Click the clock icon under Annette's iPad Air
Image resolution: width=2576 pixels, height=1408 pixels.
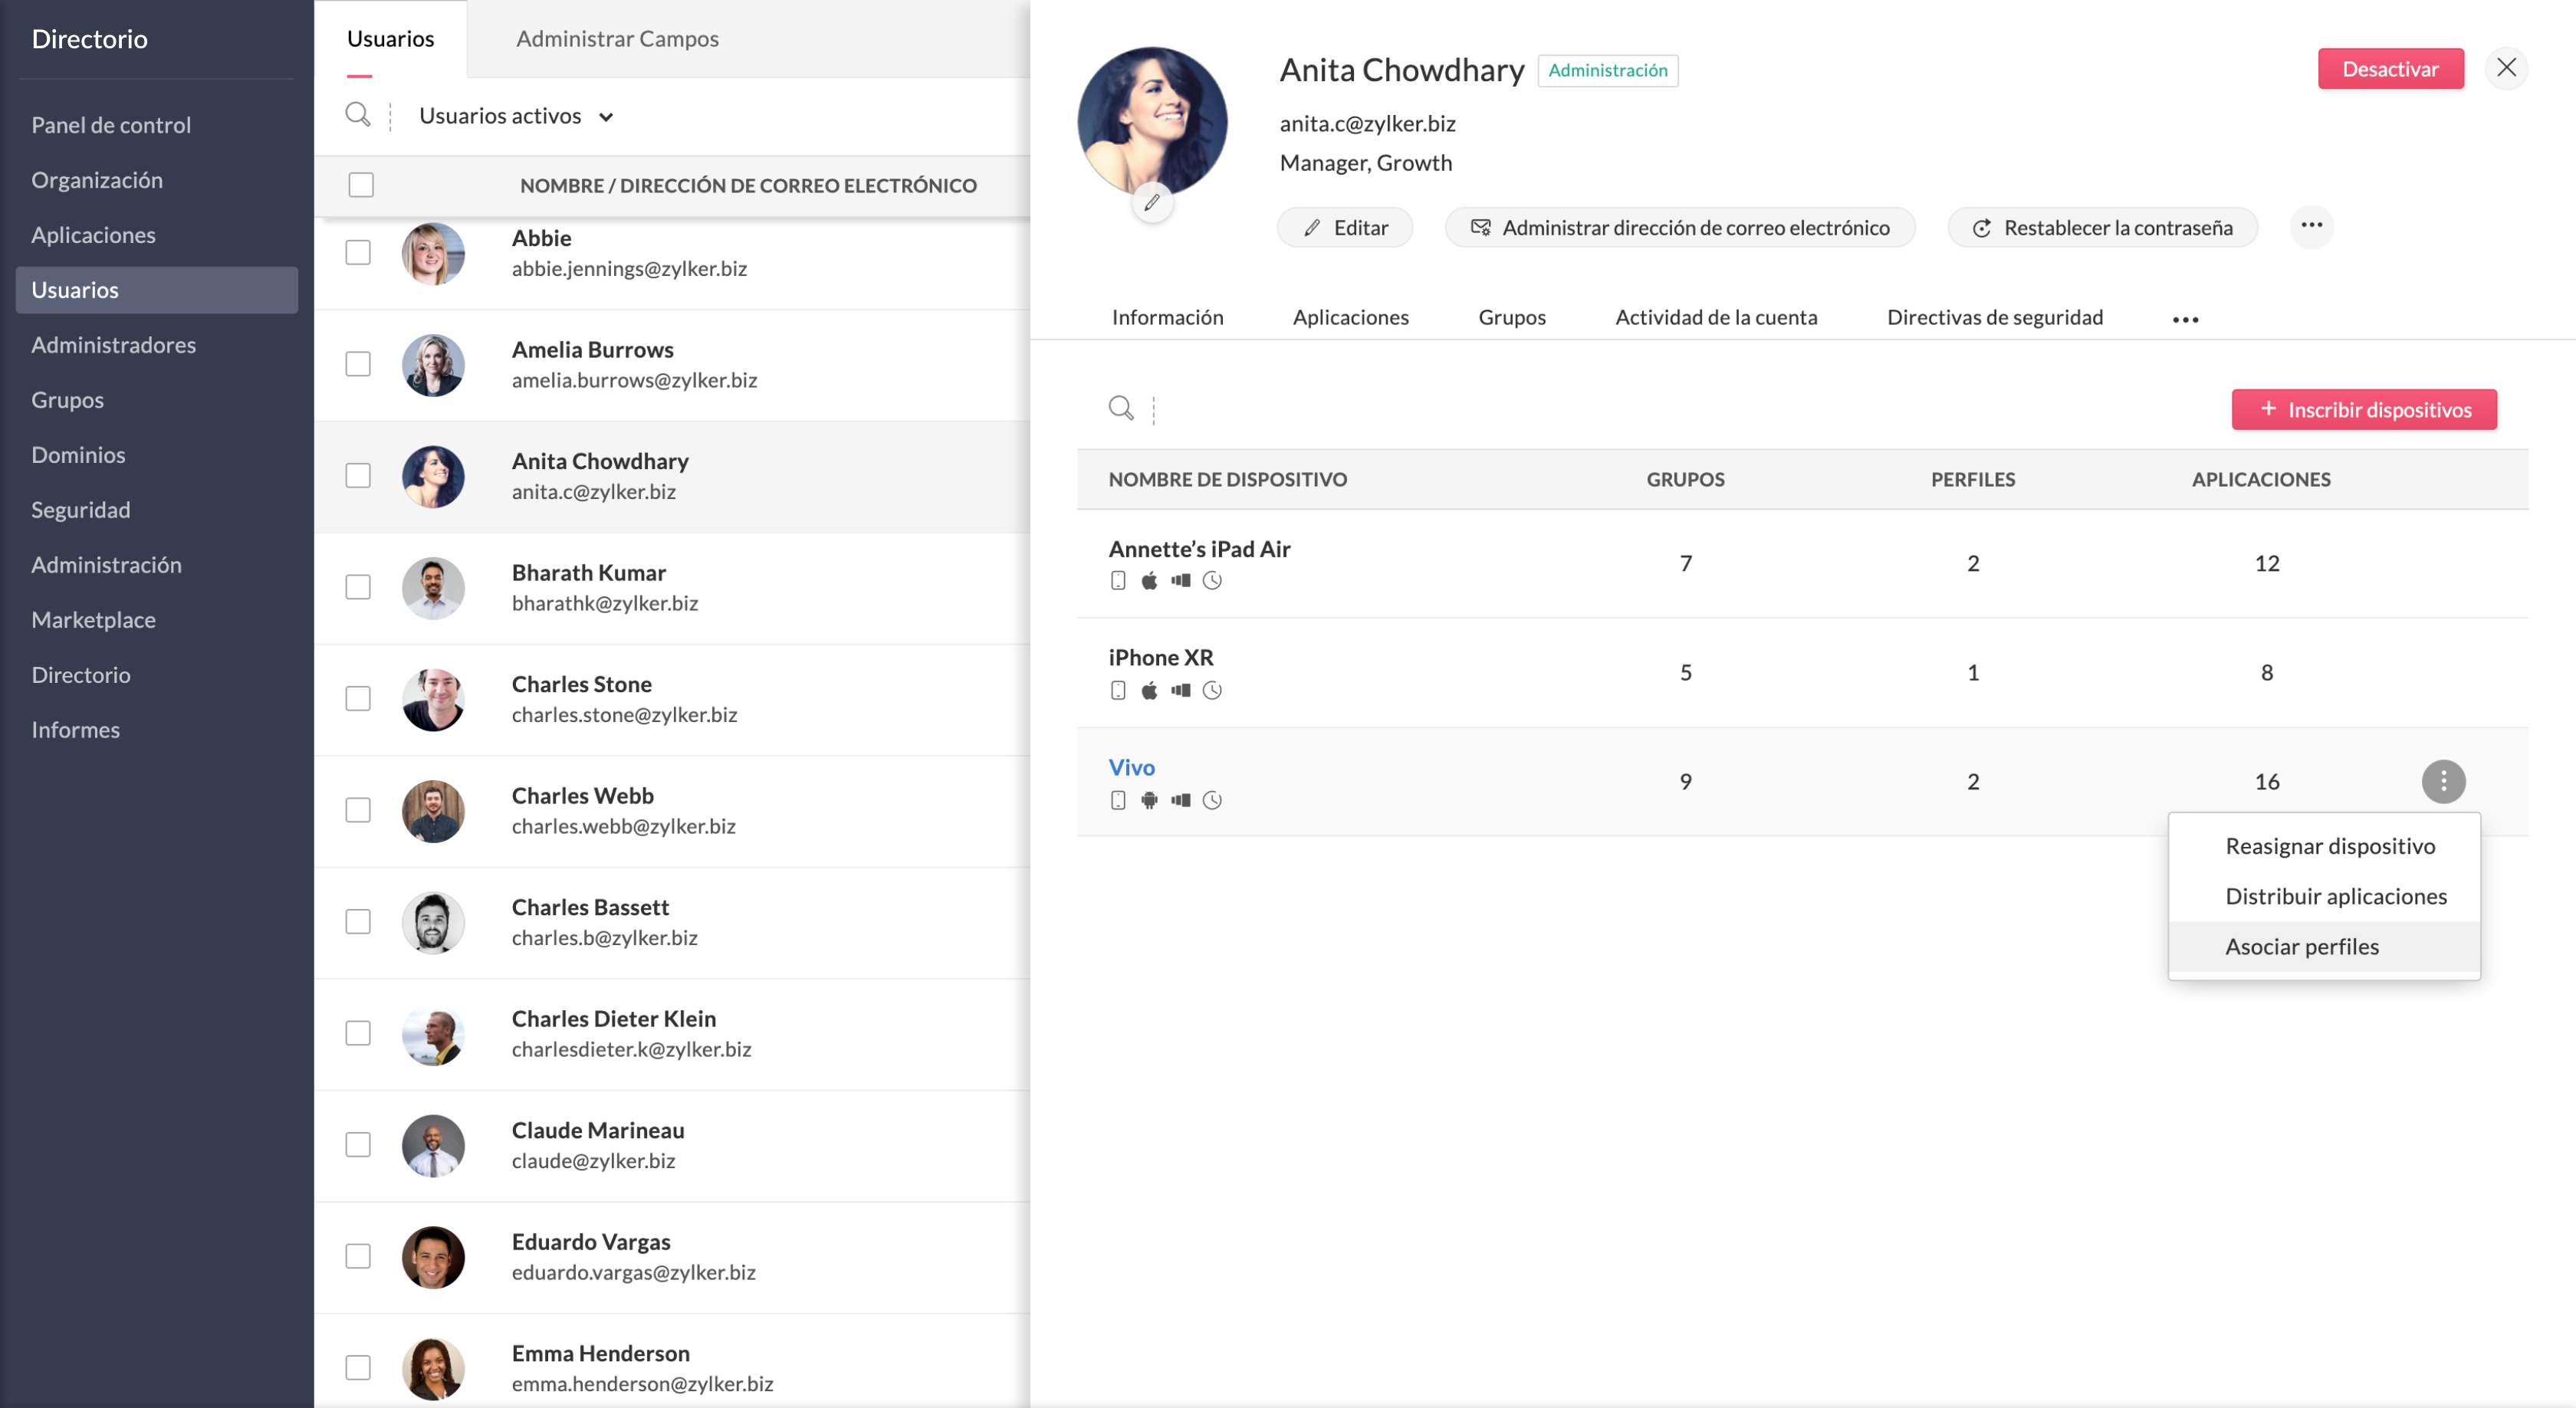(x=1212, y=581)
